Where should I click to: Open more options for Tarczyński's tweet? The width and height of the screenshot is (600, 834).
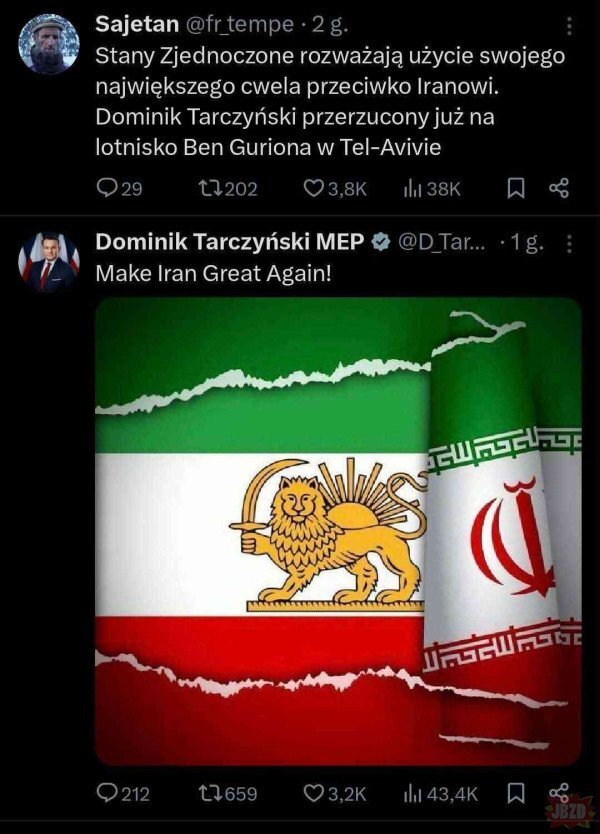pos(569,244)
